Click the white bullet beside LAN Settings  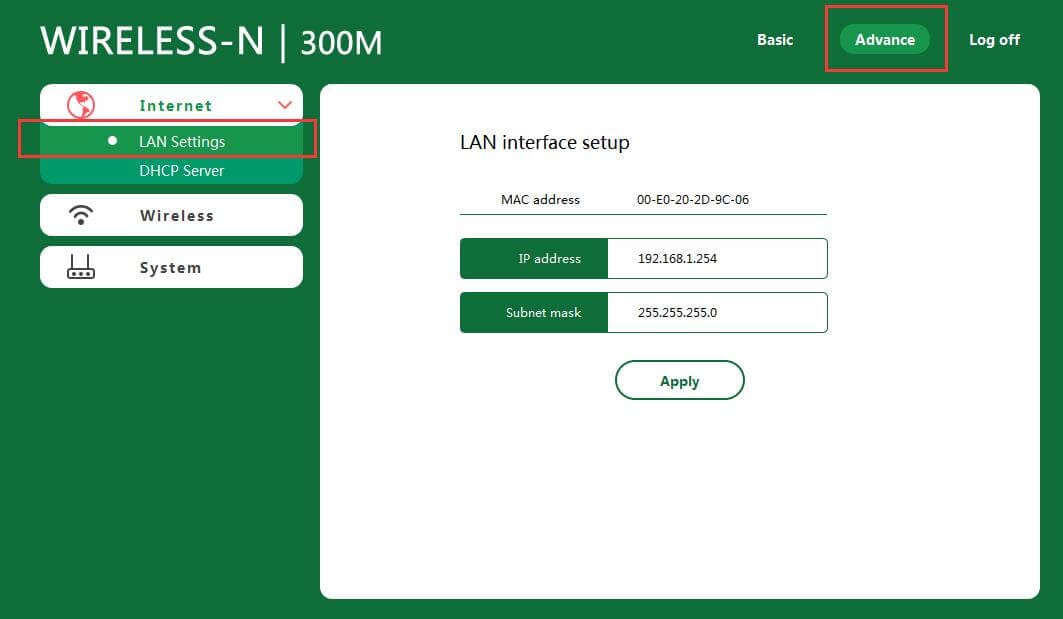point(112,141)
